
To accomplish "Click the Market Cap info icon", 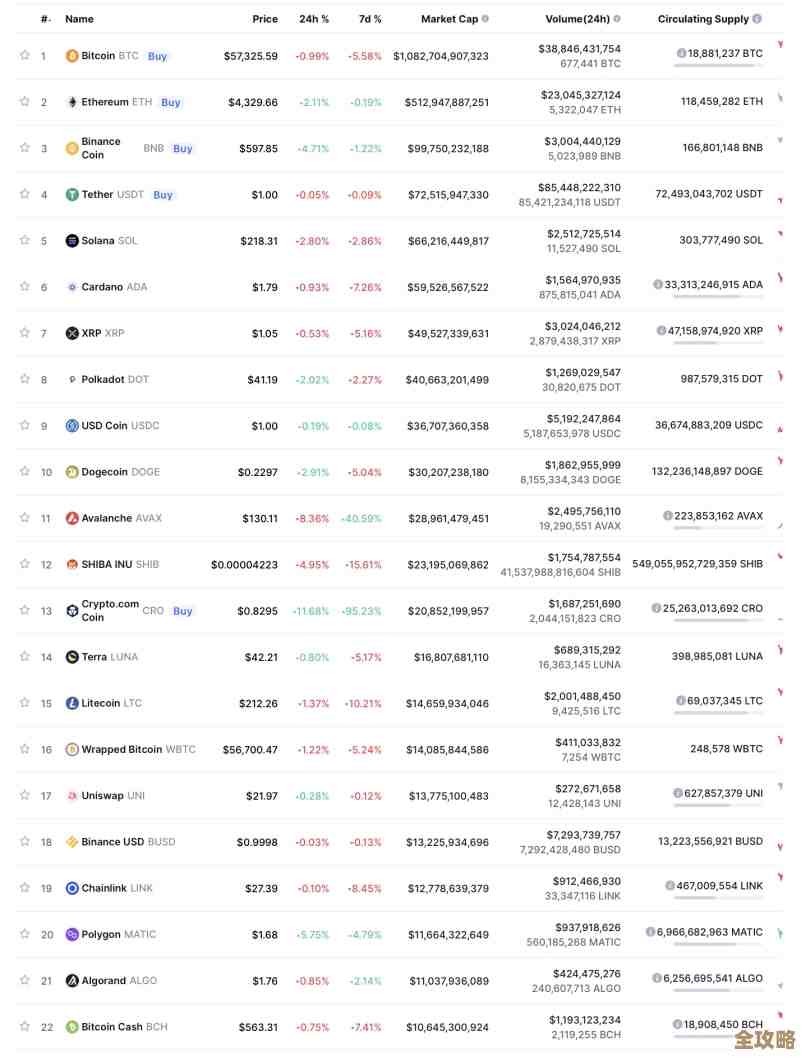I will (x=485, y=19).
